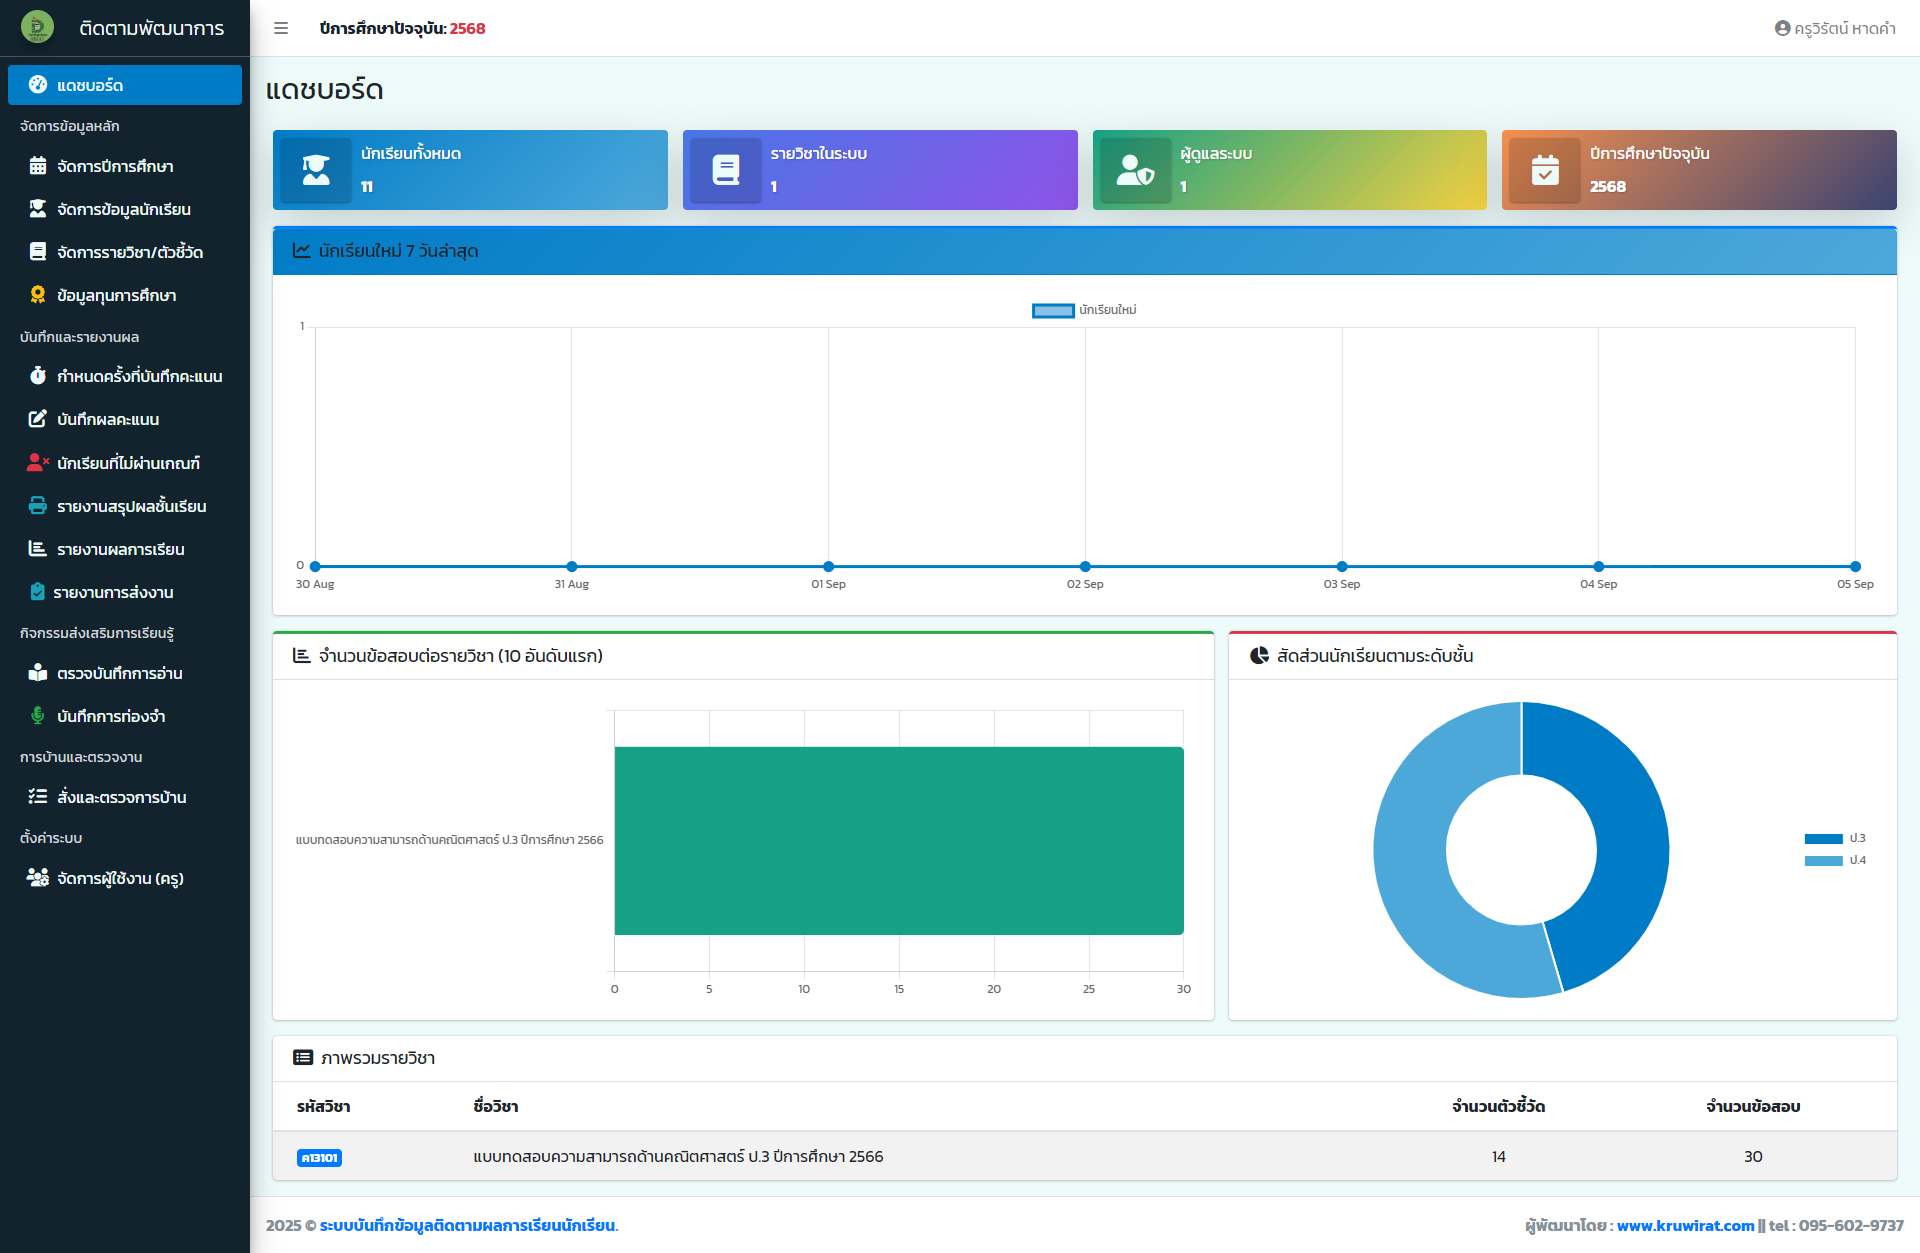Toggle sidebar with hamburger menu icon
The height and width of the screenshot is (1253, 1920).
point(281,28)
